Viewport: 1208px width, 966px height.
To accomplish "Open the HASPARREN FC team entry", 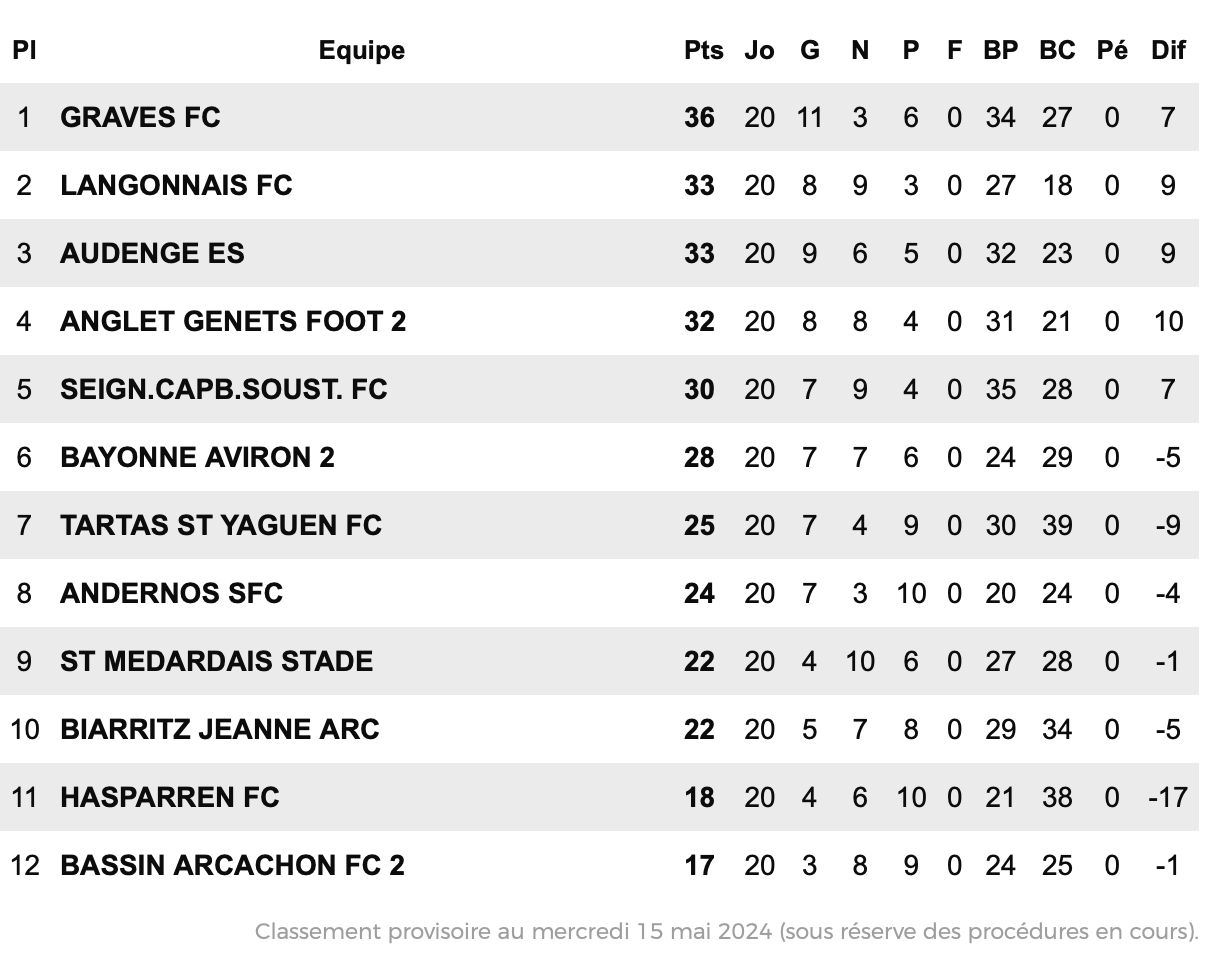I will click(x=170, y=797).
